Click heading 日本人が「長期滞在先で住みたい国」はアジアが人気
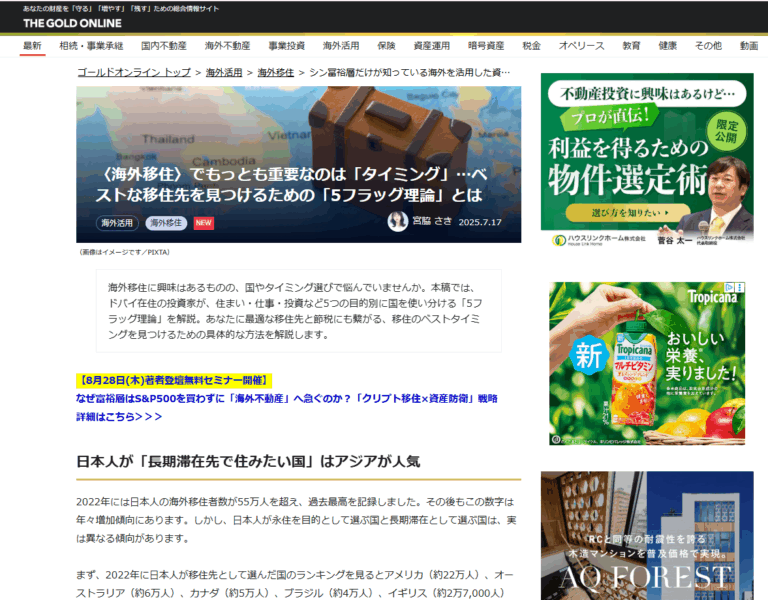This screenshot has width=768, height=600. click(248, 461)
